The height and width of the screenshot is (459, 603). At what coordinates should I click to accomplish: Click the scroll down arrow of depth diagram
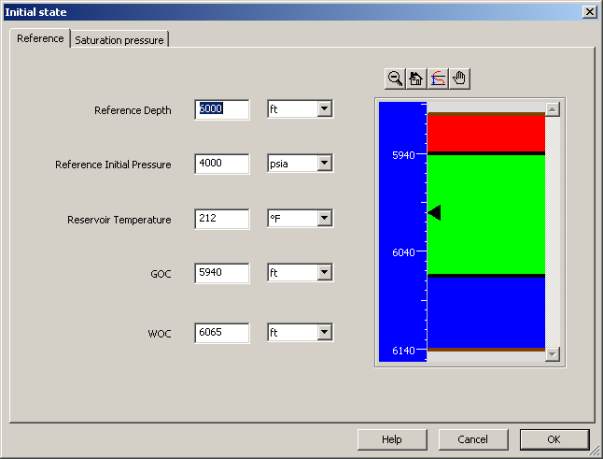click(x=552, y=354)
